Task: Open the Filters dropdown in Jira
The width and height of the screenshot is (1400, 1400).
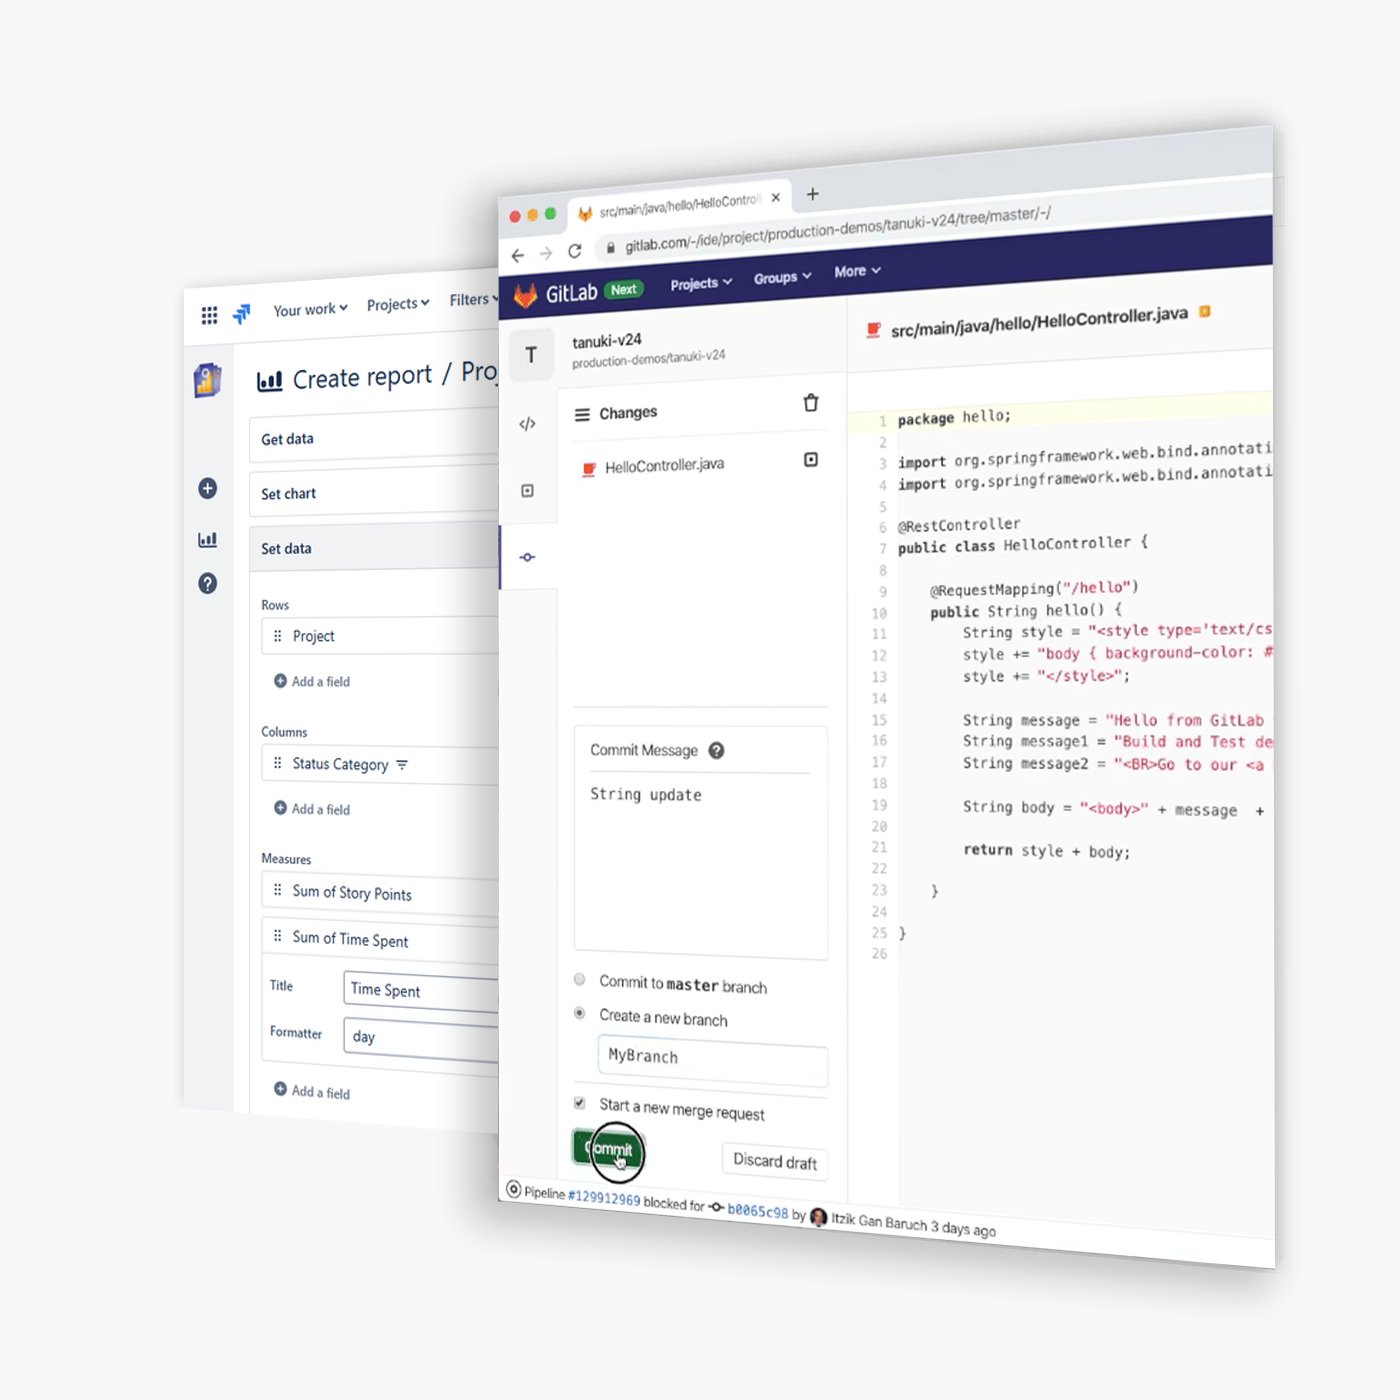Action: tap(474, 299)
